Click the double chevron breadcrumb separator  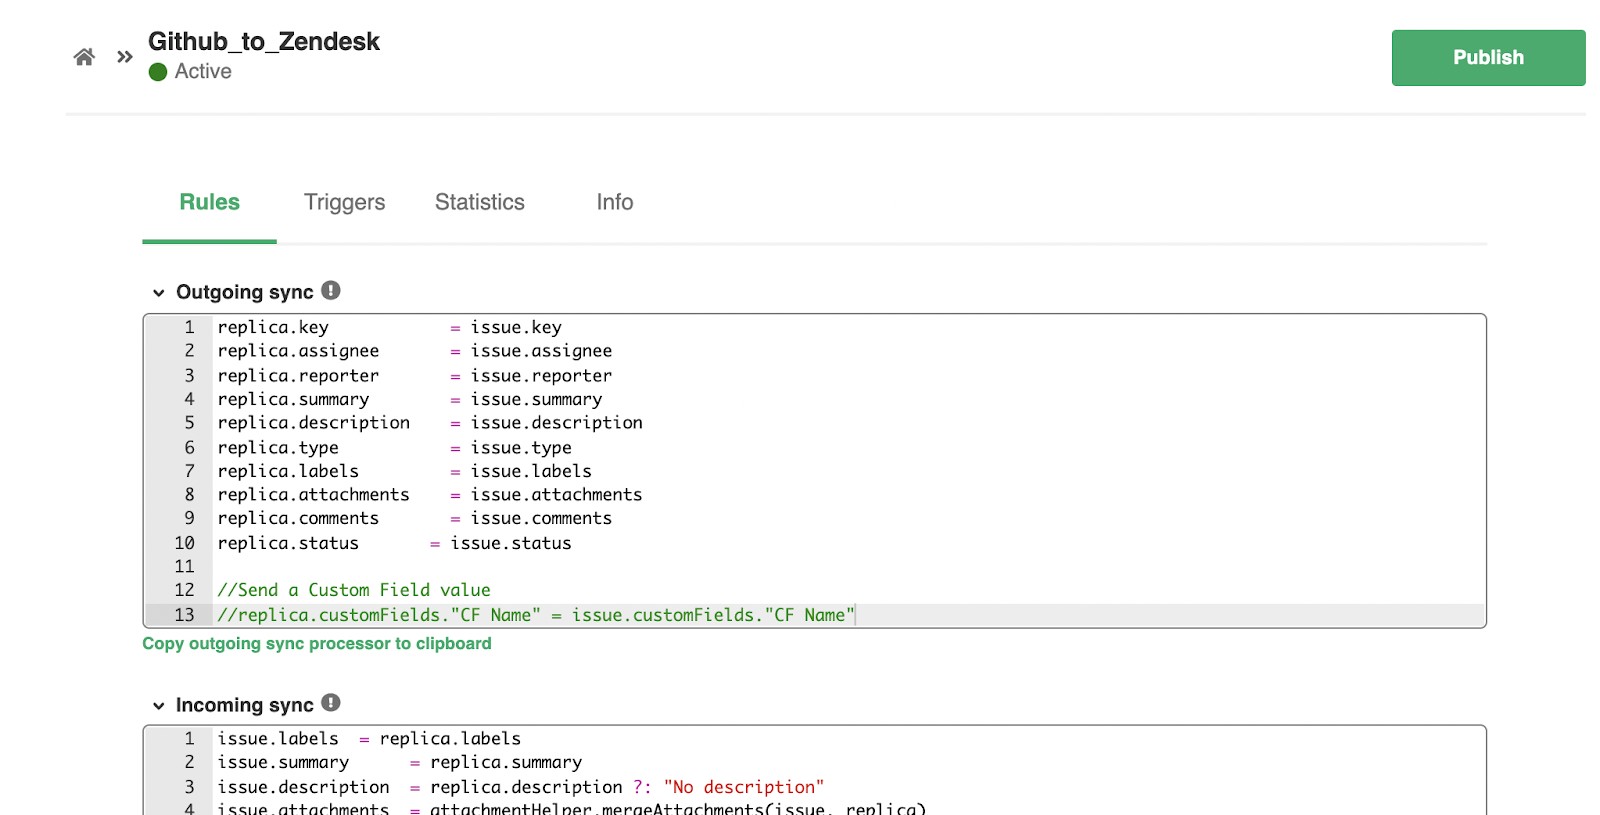125,57
